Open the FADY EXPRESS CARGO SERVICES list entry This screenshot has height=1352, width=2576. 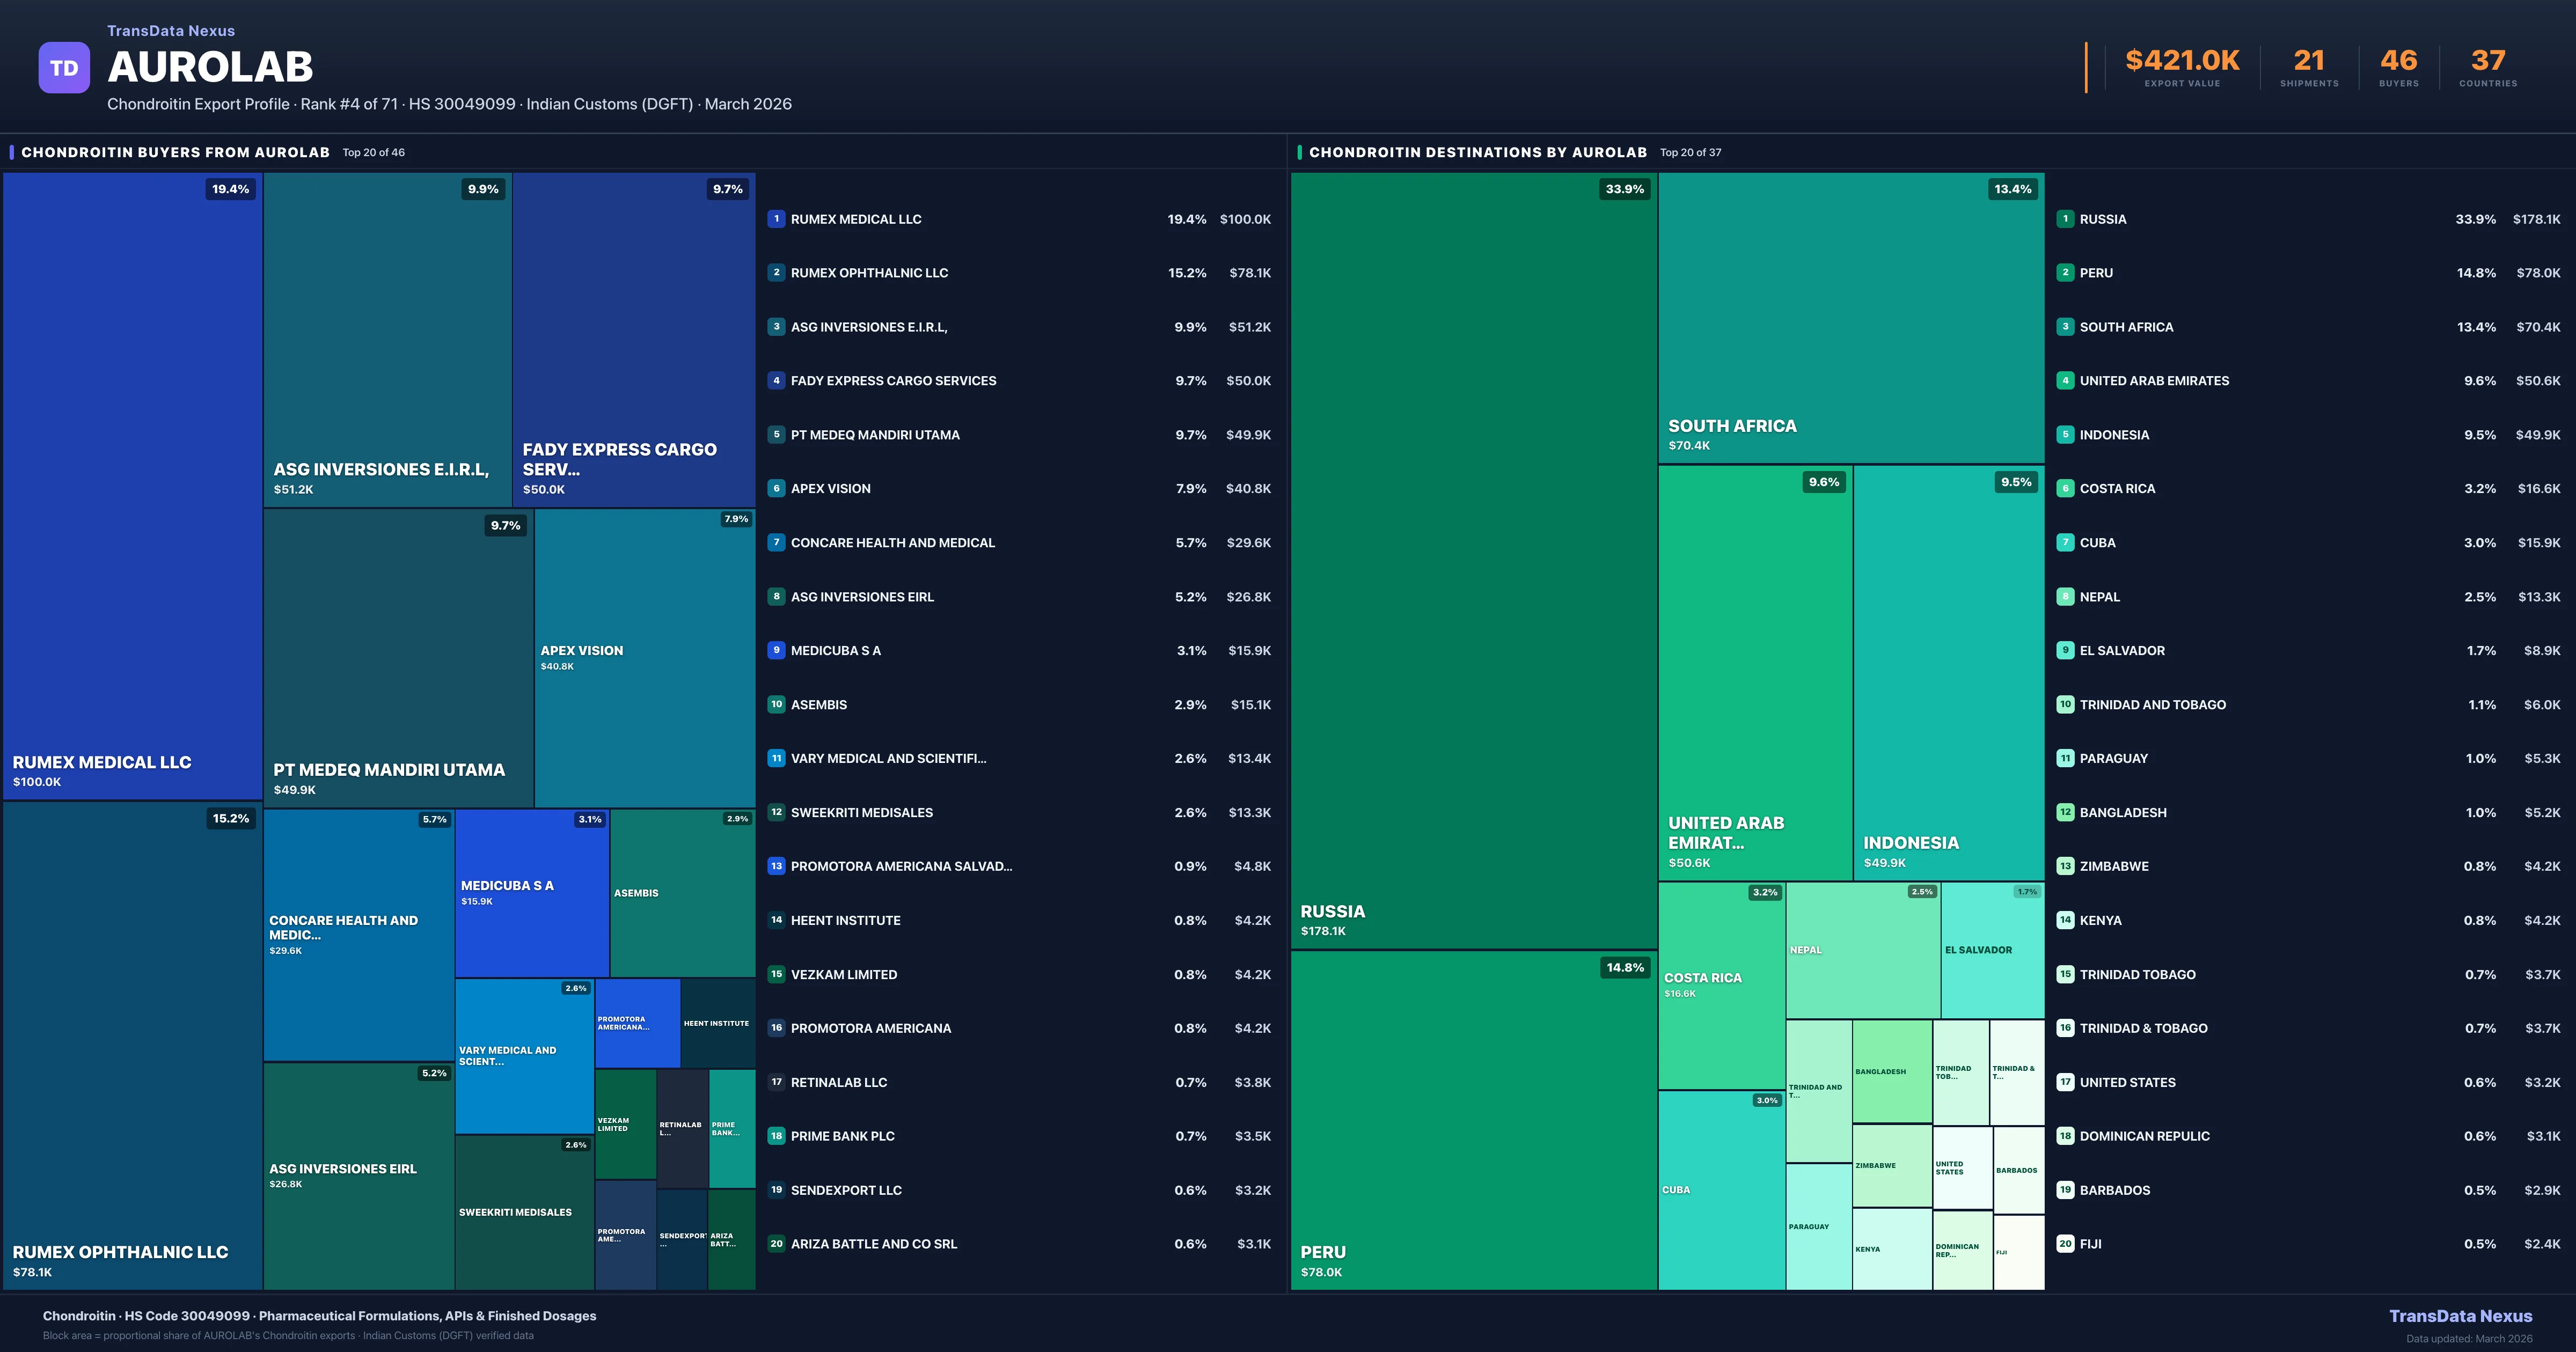pos(893,381)
